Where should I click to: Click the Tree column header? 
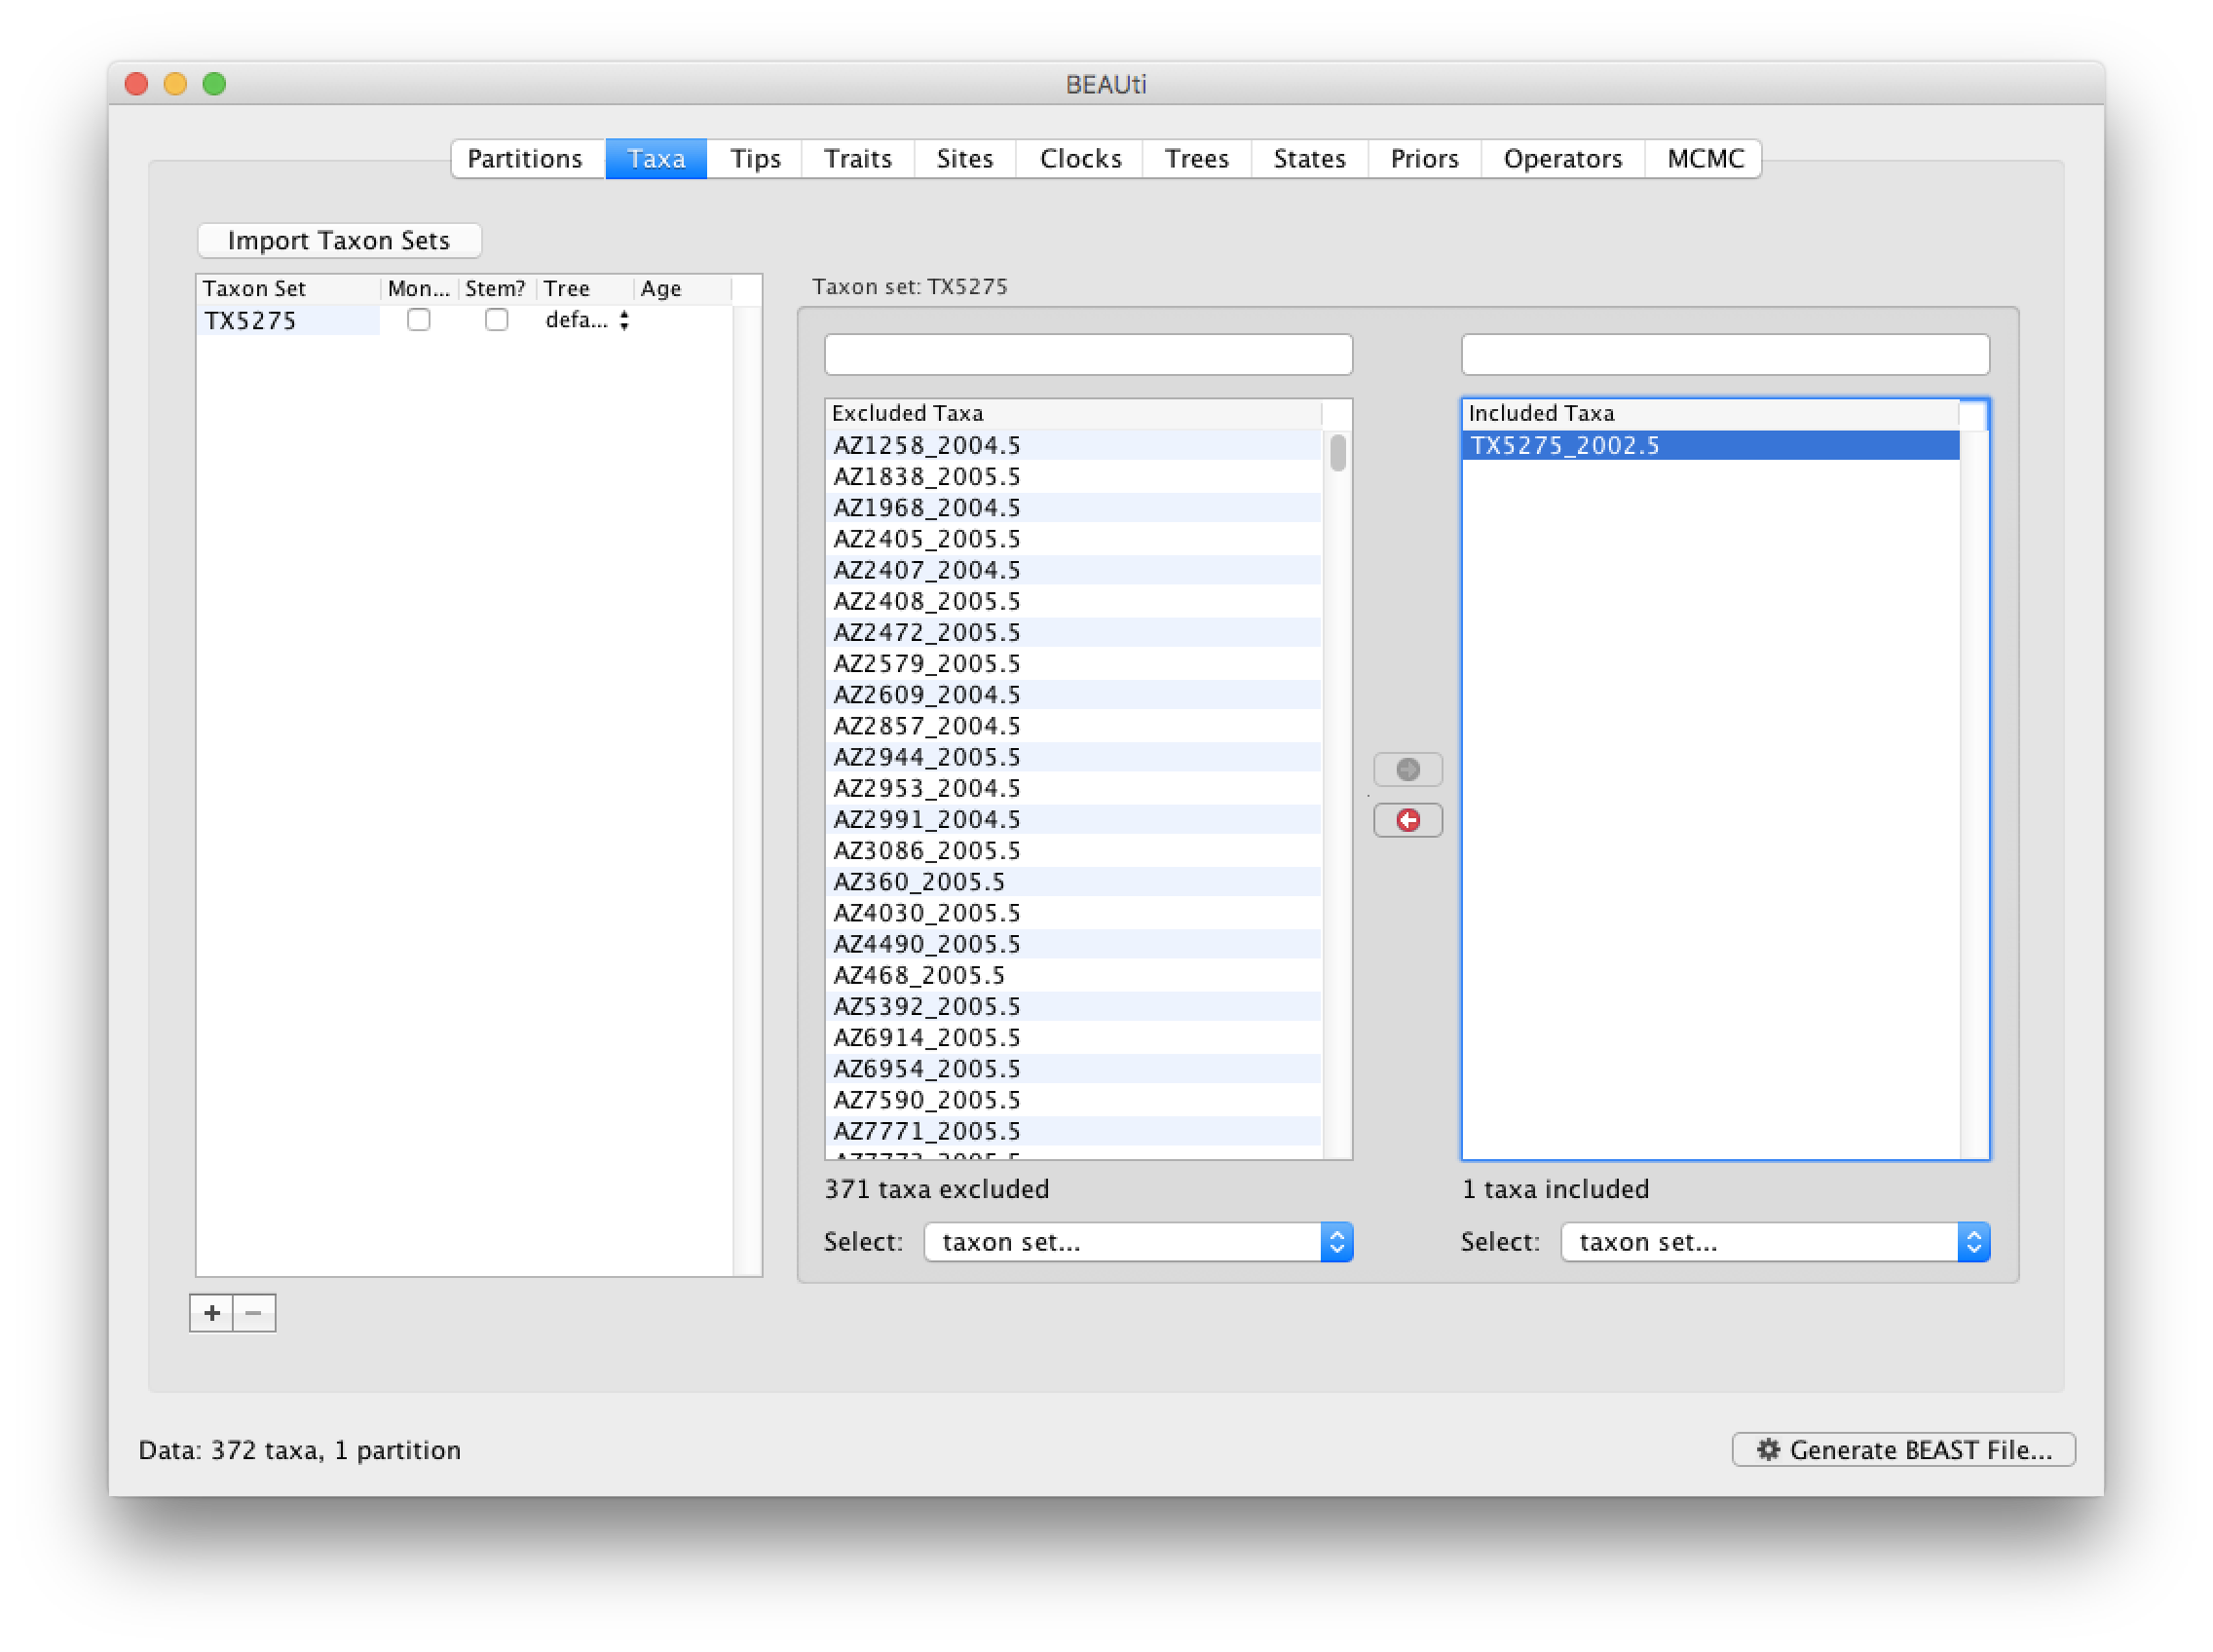coord(586,289)
